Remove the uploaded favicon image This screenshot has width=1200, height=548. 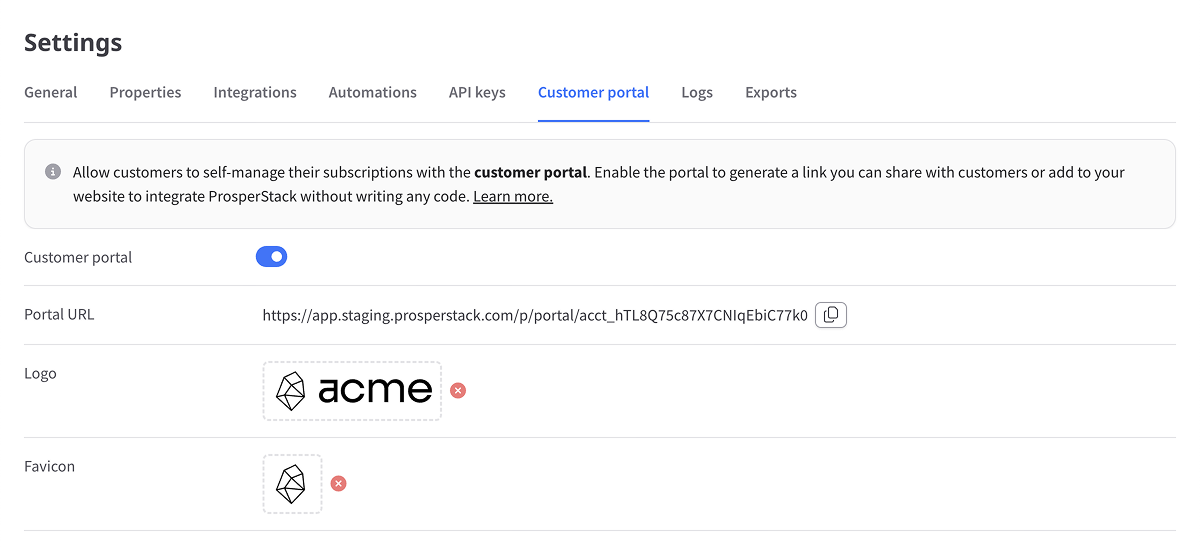coord(339,484)
